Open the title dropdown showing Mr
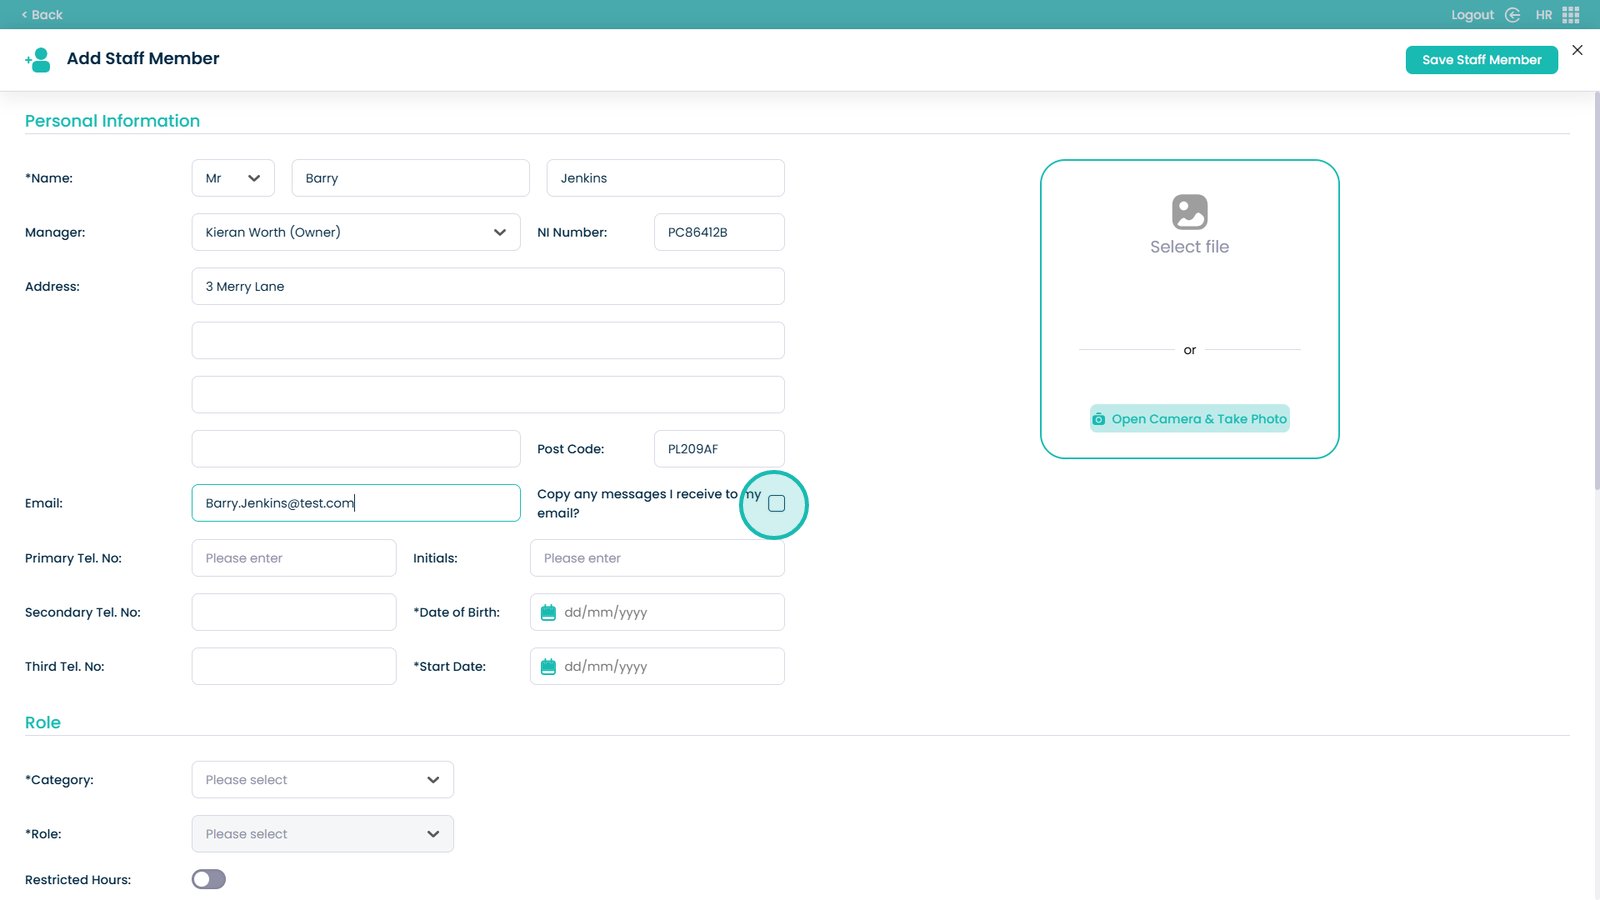This screenshot has width=1600, height=900. click(x=233, y=178)
